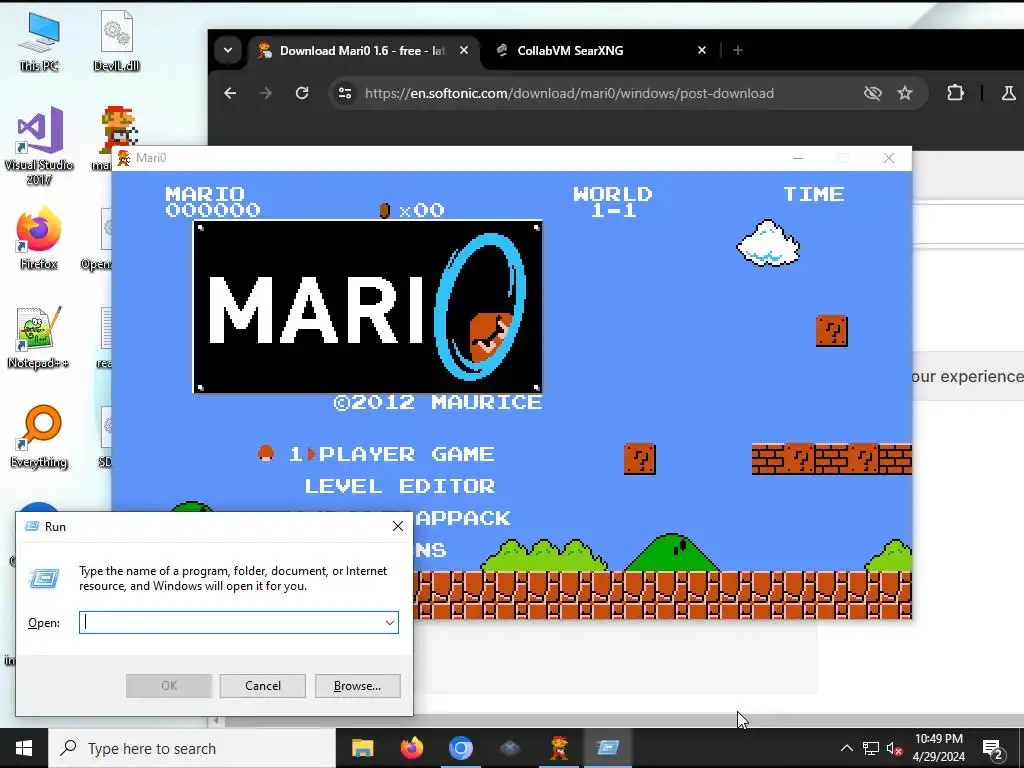Click the browser address bar URL
1024x768 pixels.
[x=569, y=93]
